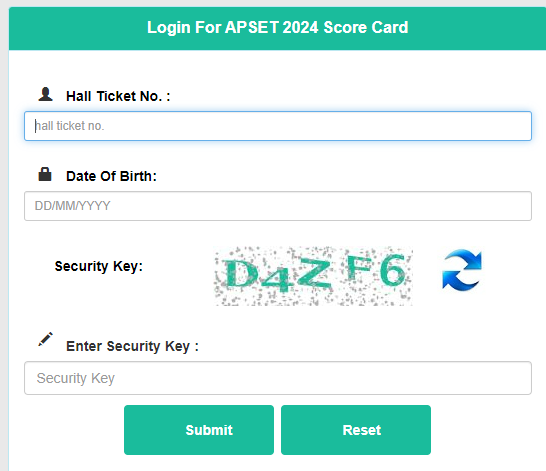Focus the hall ticket no. input field
The width and height of the screenshot is (546, 471).
(x=278, y=126)
